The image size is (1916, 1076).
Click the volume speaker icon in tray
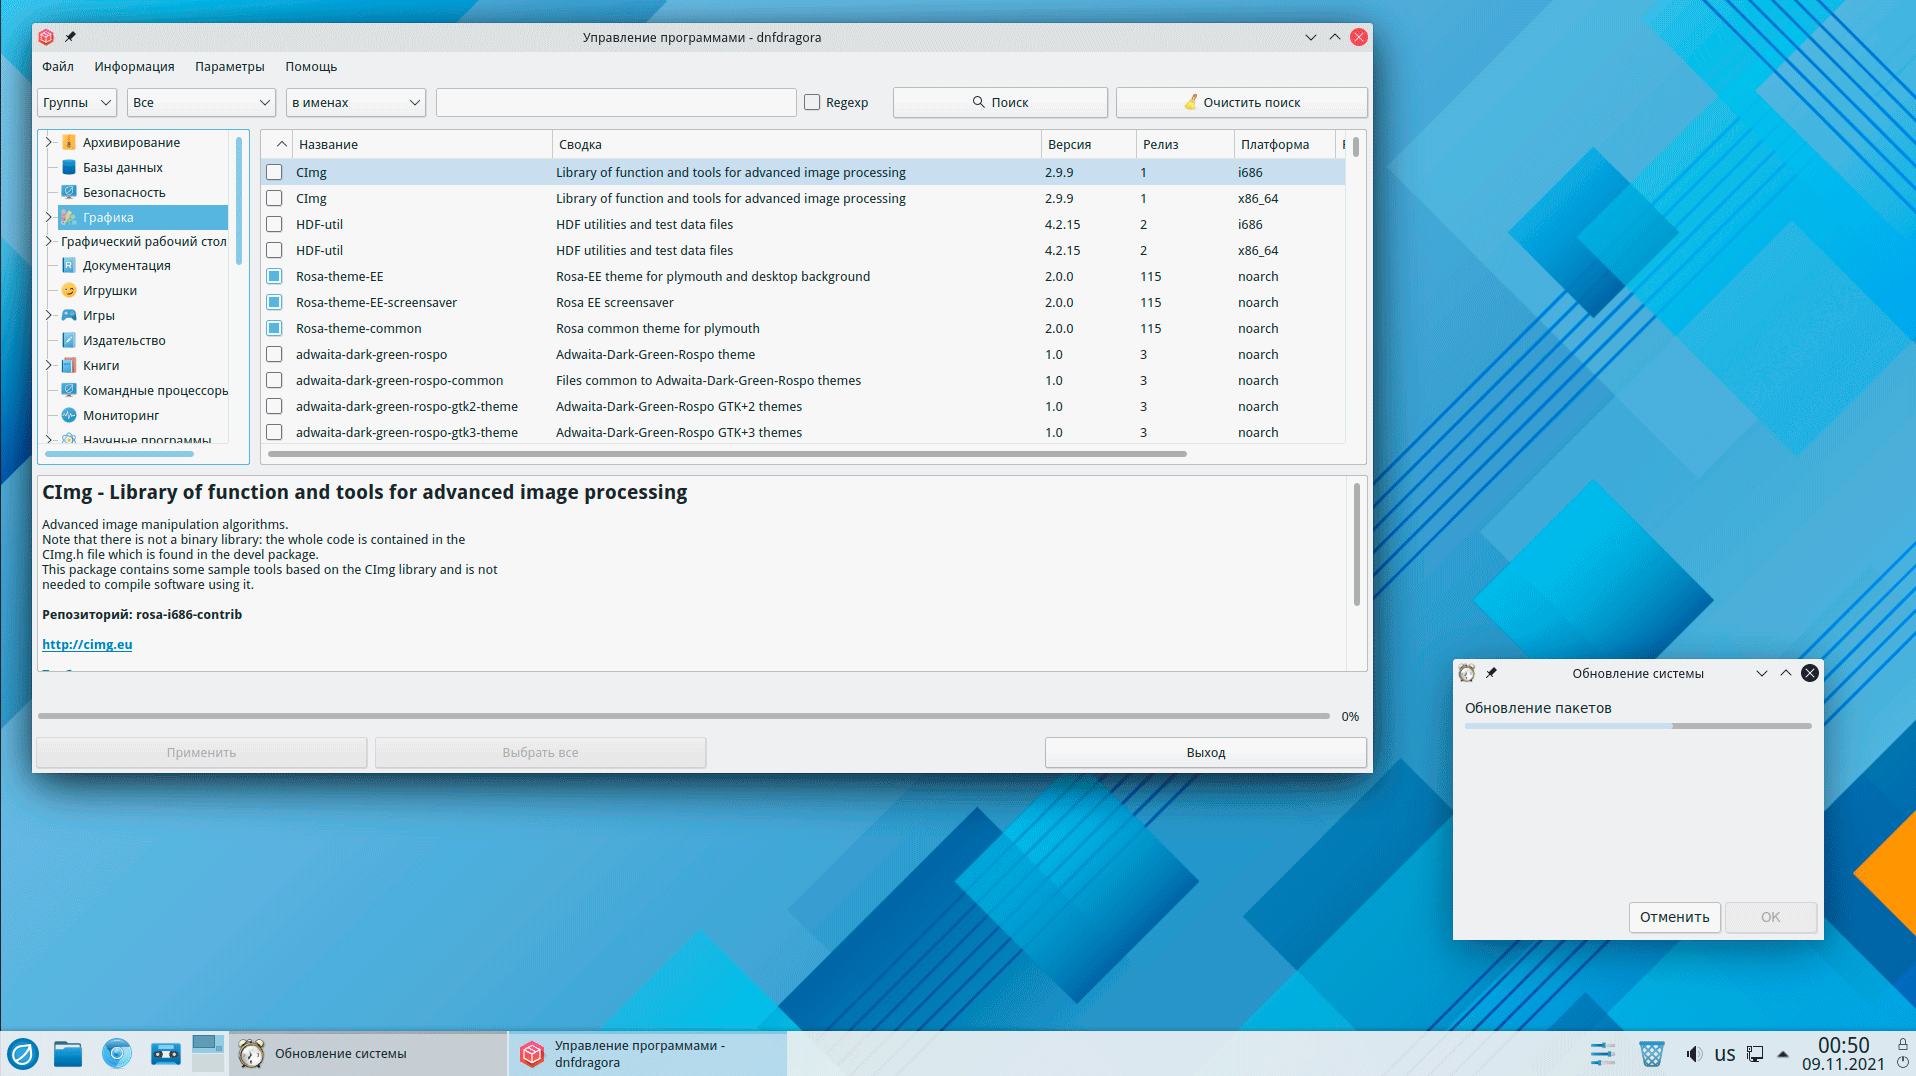point(1693,1054)
